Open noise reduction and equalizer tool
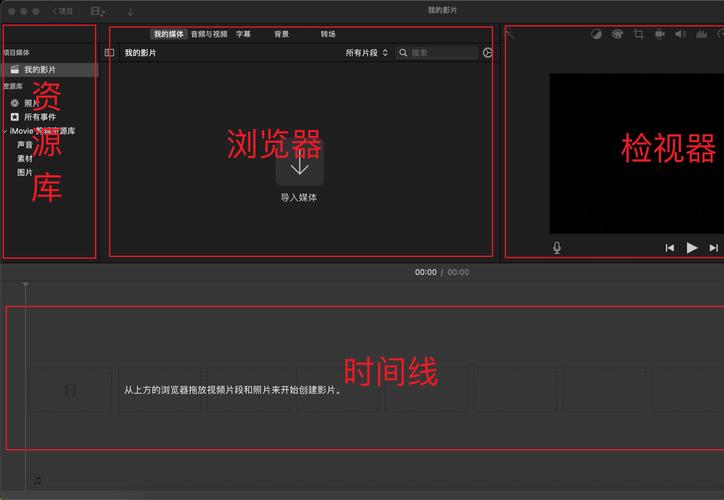724x500 pixels. 701,34
